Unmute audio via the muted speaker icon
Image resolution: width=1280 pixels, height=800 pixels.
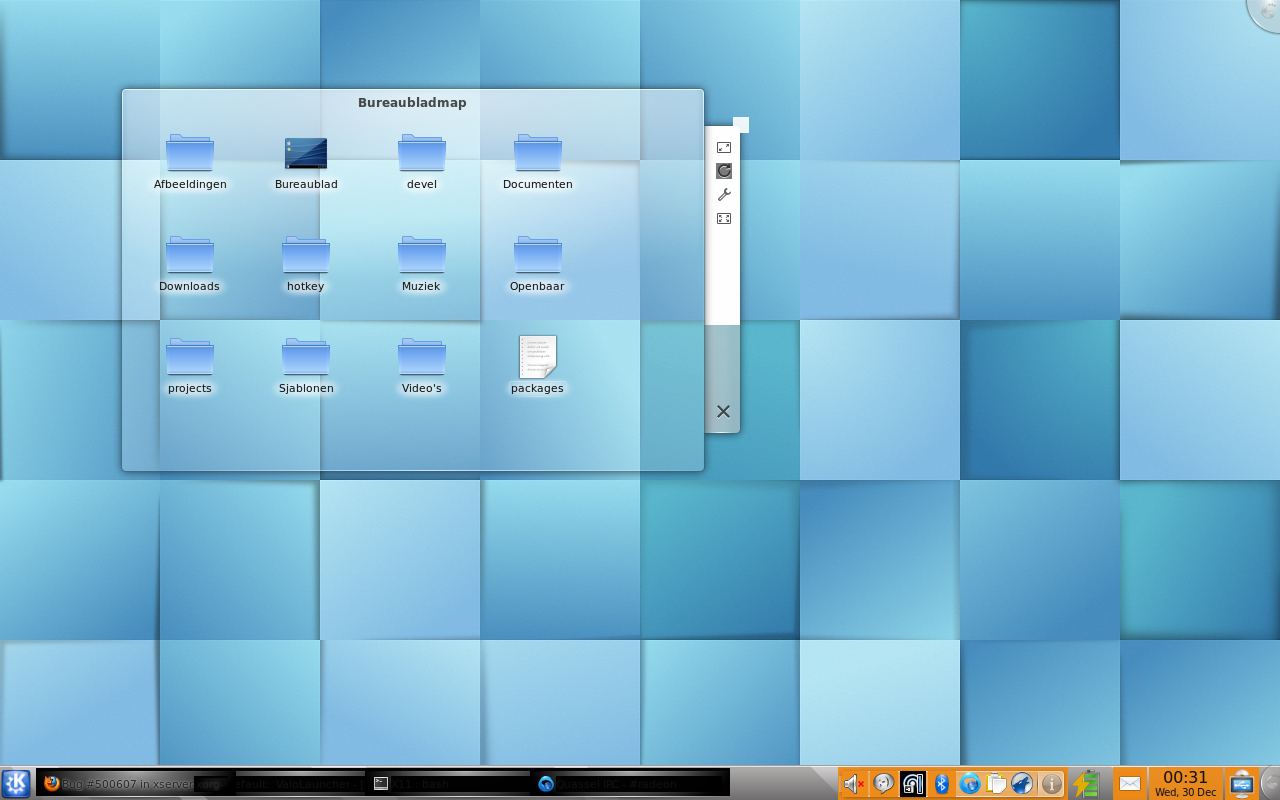853,784
